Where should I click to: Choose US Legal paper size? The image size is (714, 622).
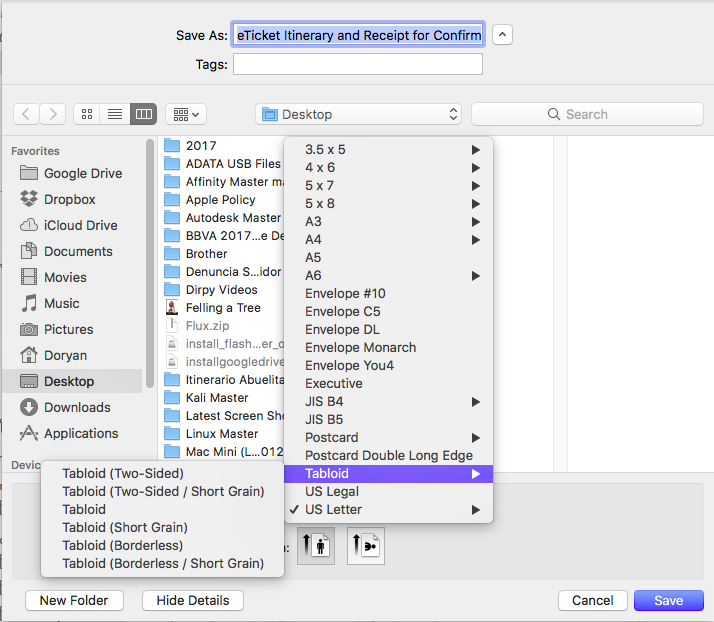tap(388, 491)
